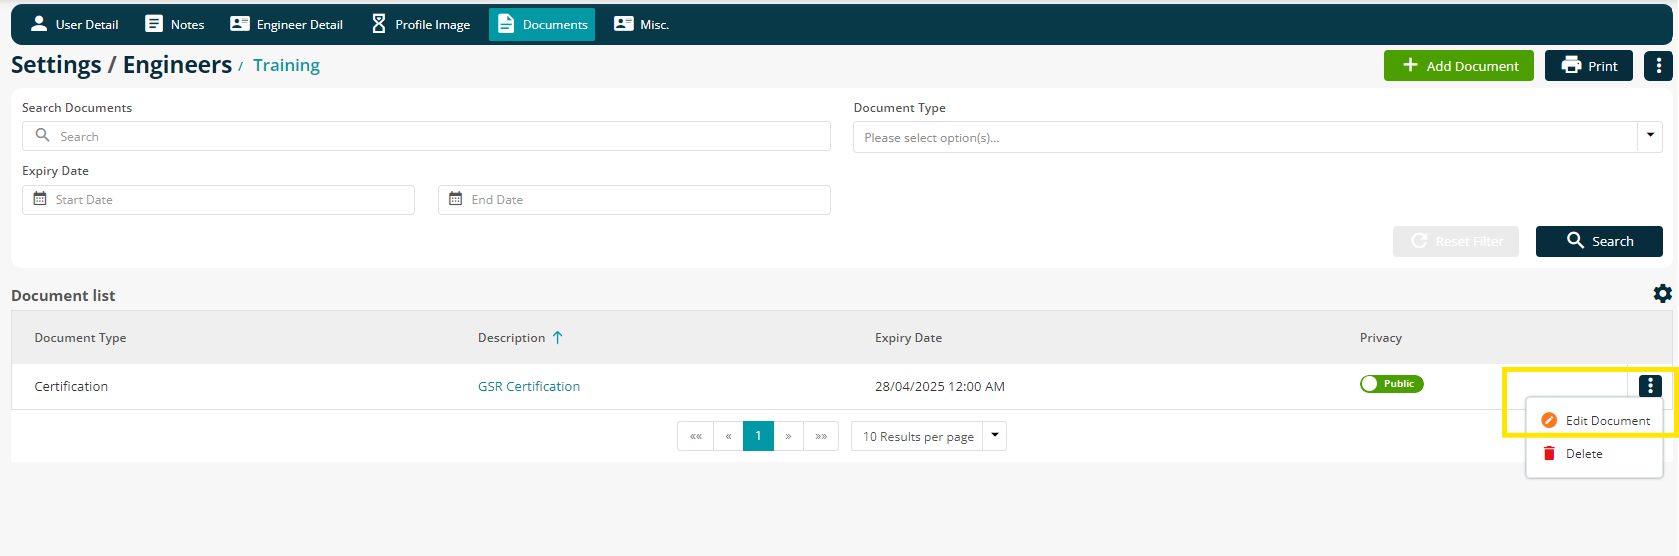Go to the Profile Image tab
This screenshot has width=1679, height=556.
pos(420,24)
